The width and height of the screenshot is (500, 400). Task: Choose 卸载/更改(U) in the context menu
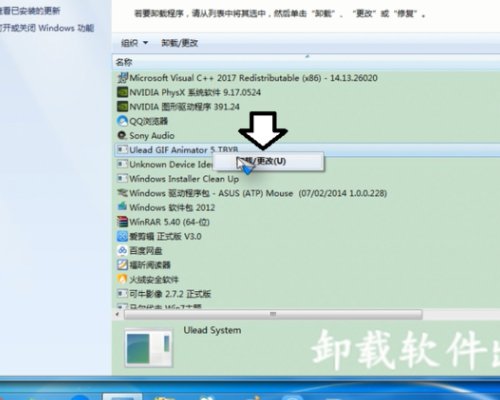pos(268,161)
